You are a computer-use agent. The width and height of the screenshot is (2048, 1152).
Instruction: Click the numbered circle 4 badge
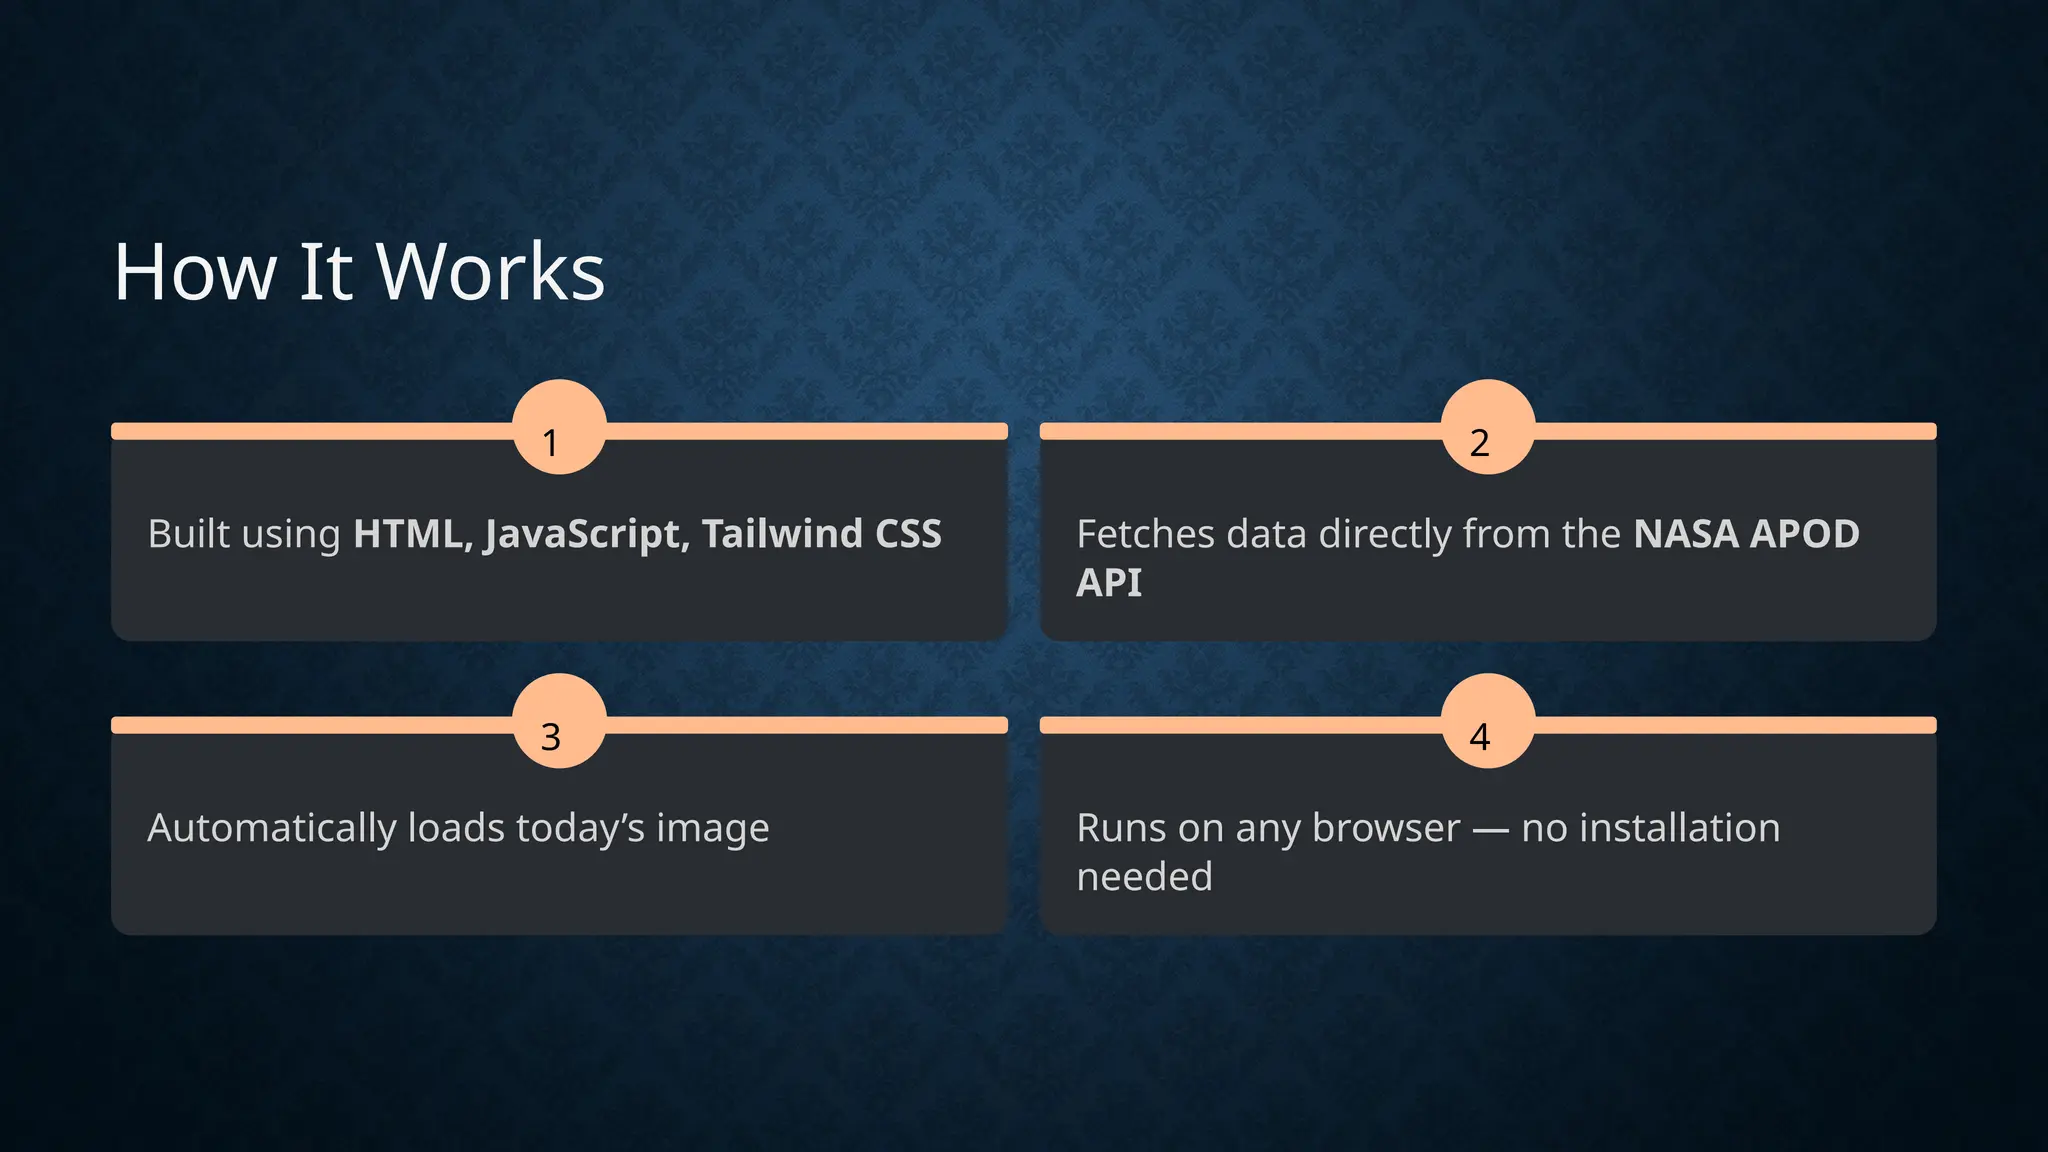tap(1488, 721)
